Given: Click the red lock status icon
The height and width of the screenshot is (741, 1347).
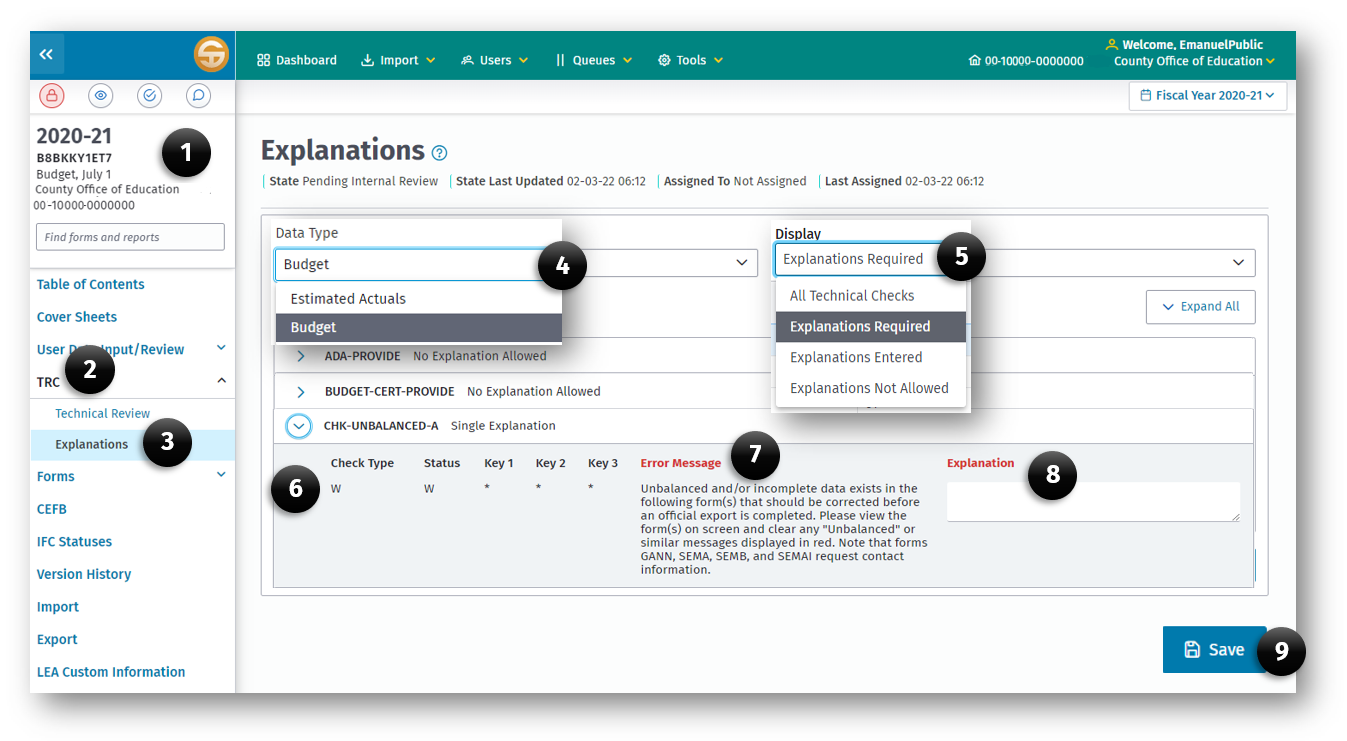Looking at the screenshot, I should [51, 95].
